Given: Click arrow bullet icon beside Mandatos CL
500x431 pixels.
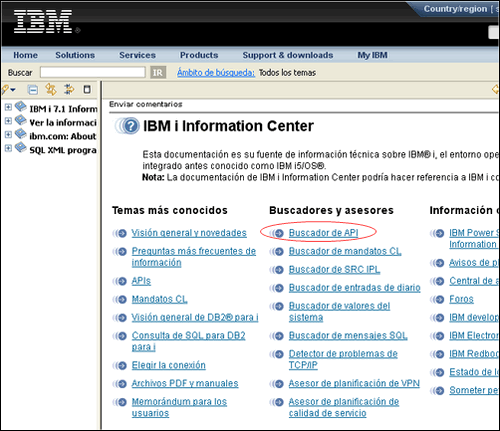Looking at the screenshot, I should (120, 300).
